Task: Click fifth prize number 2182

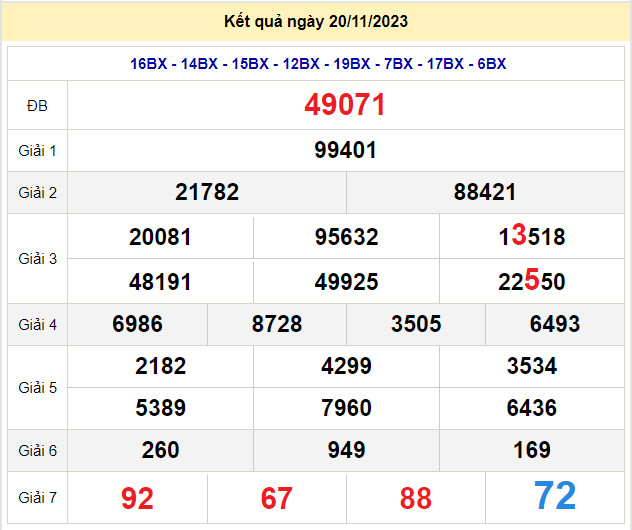Action: [x=160, y=366]
